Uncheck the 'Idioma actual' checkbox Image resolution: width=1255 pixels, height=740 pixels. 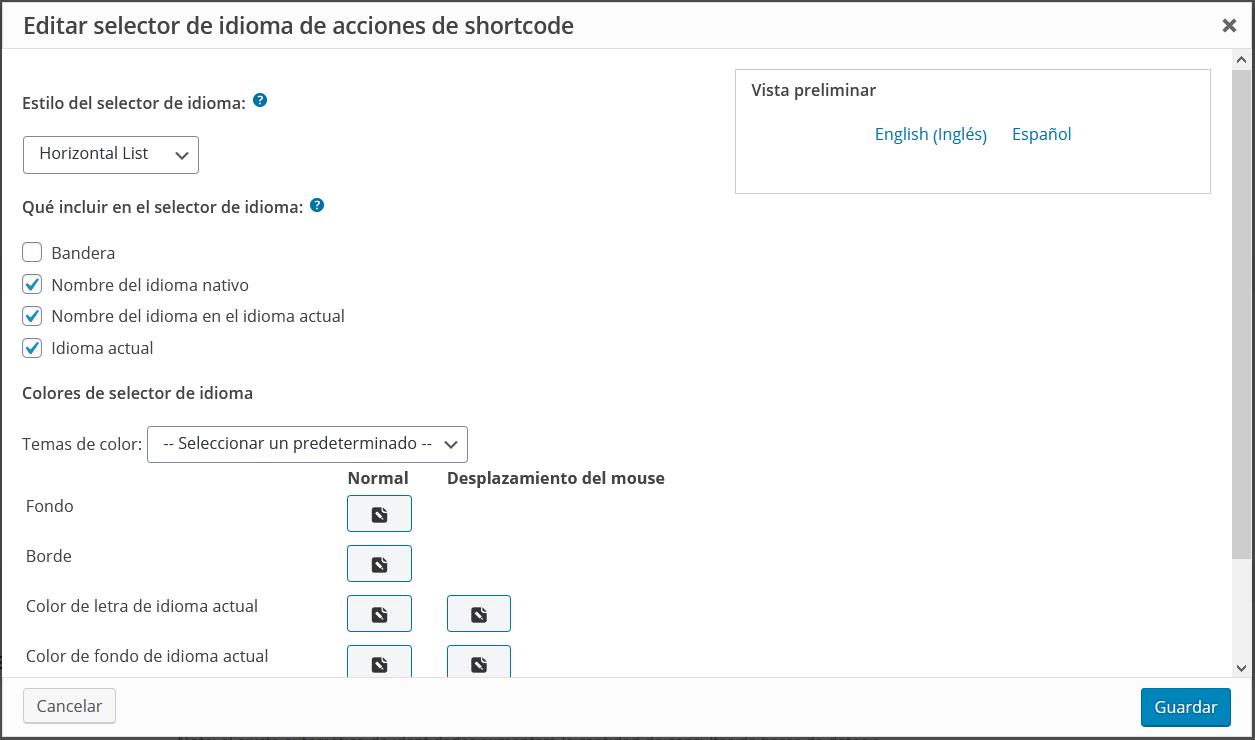click(x=33, y=348)
